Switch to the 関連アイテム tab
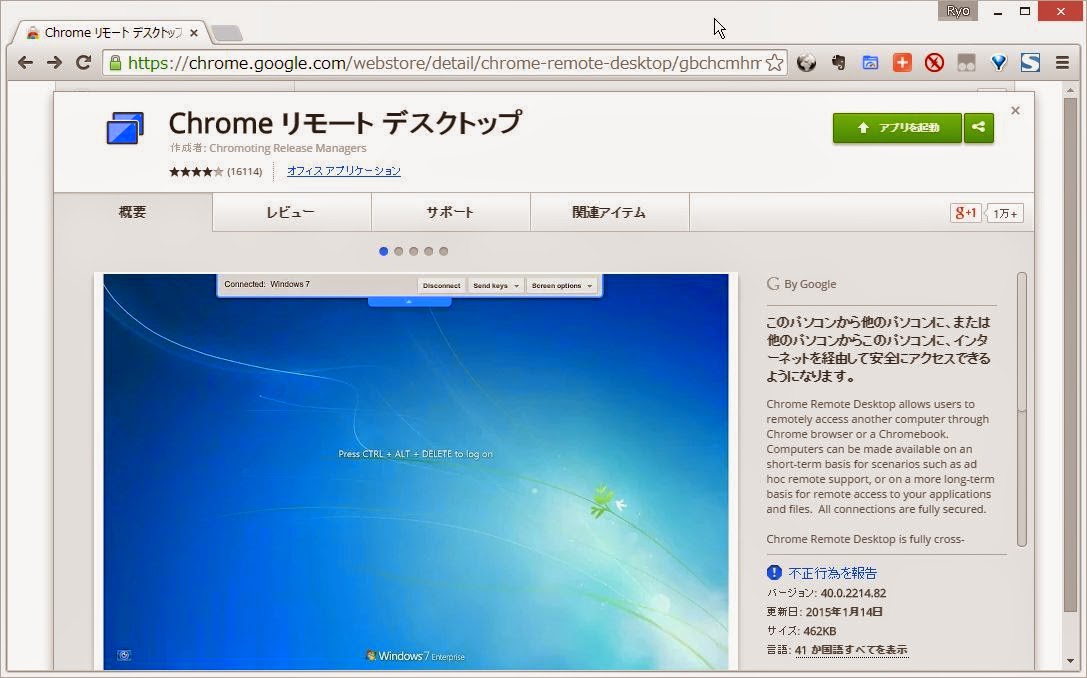Image resolution: width=1087 pixels, height=678 pixels. 609,212
